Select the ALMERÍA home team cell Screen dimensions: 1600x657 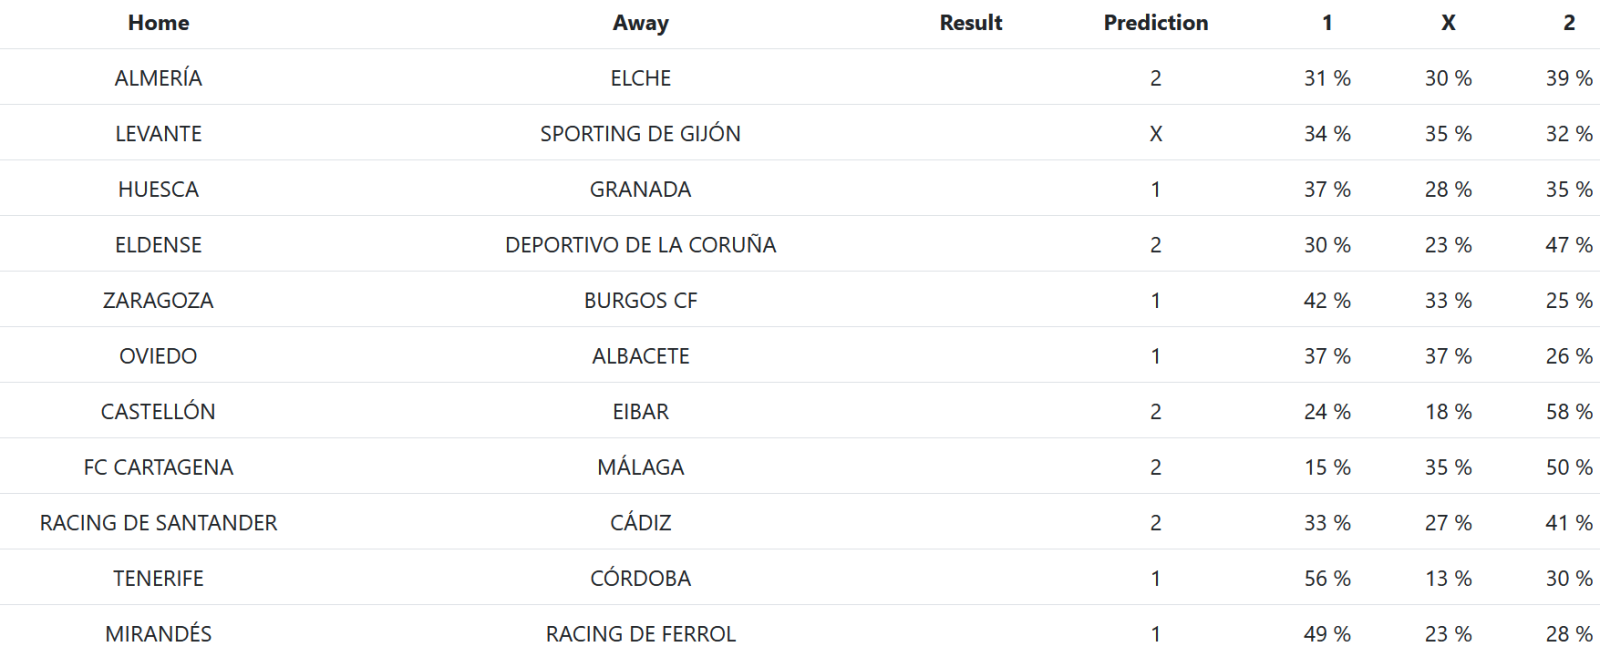coord(158,78)
